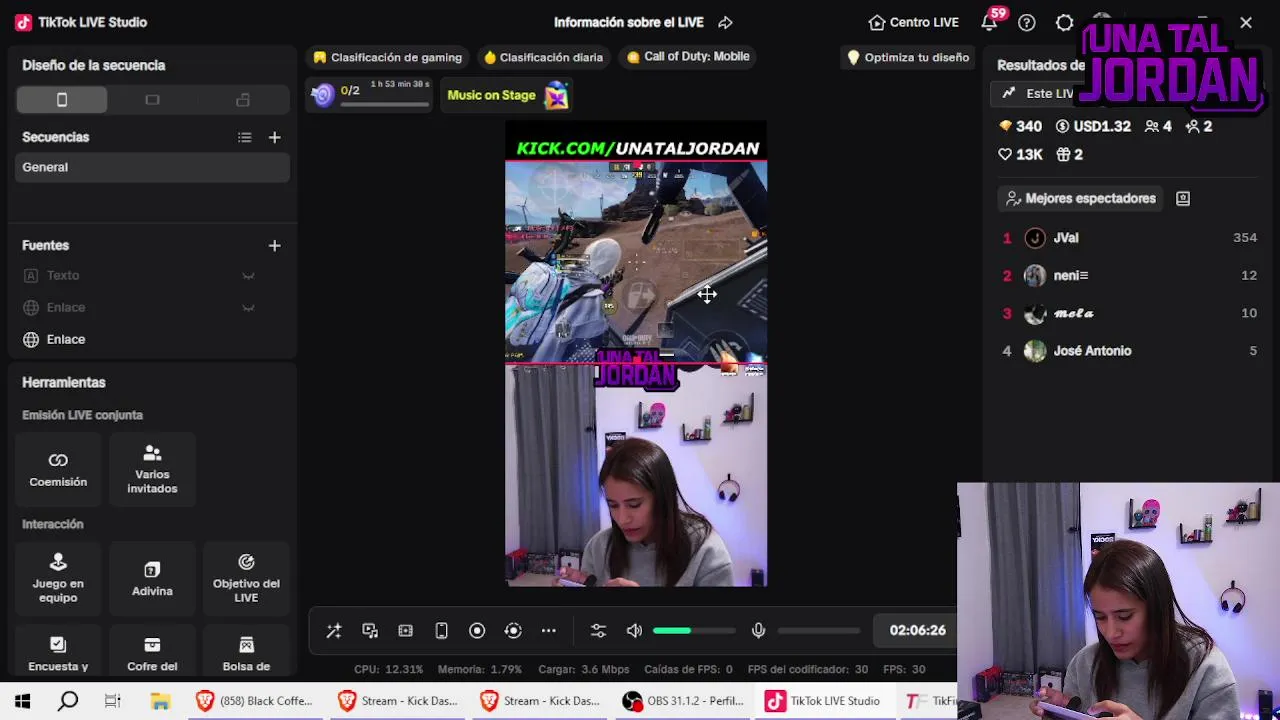Select the combined portrait-landscape layout

point(243,100)
